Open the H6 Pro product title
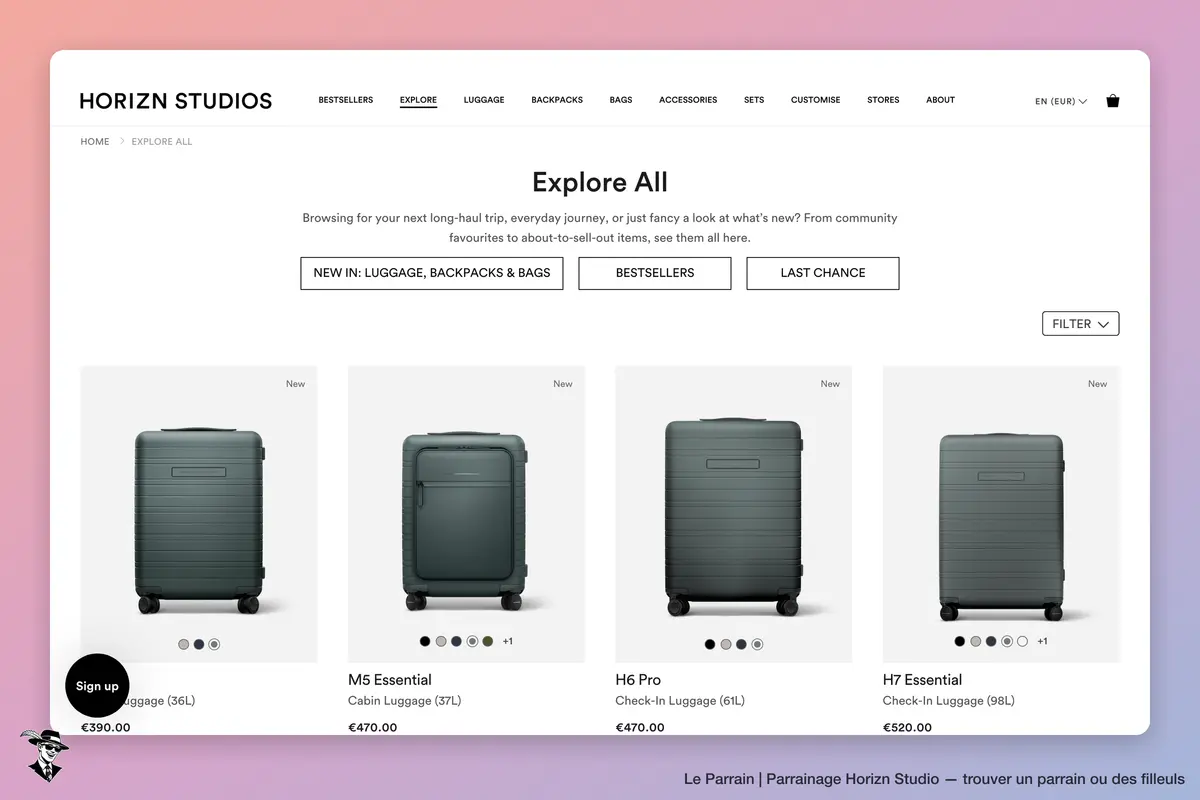Viewport: 1200px width, 800px height. [x=638, y=680]
